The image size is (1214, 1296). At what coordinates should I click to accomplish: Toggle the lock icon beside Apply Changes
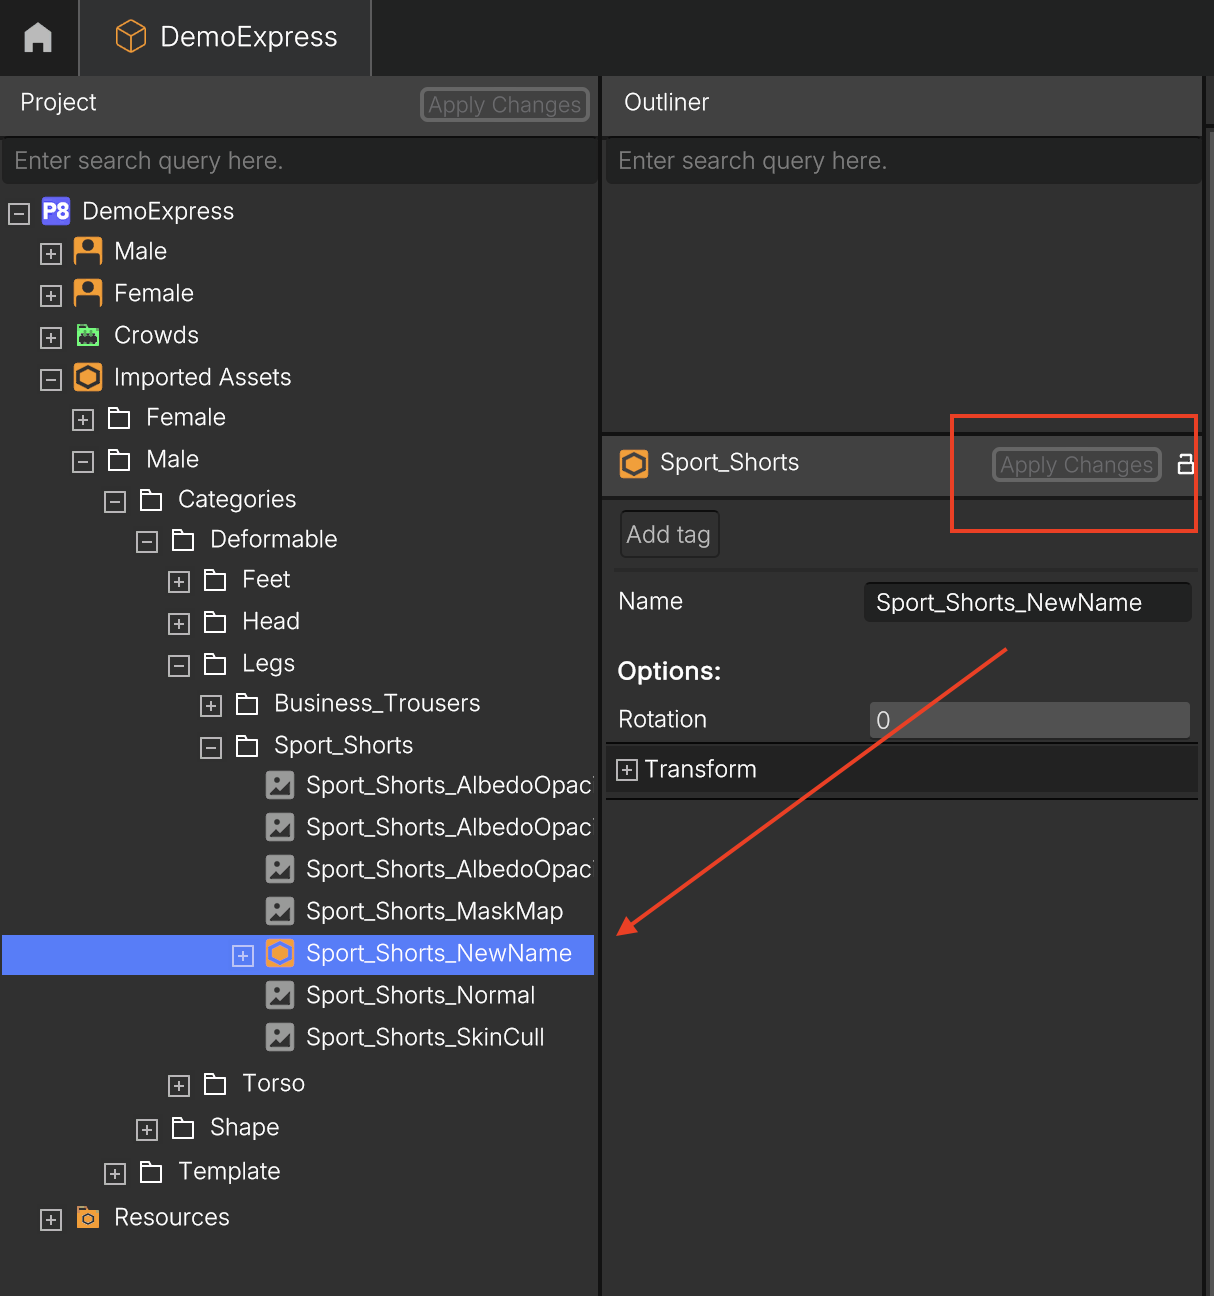click(1185, 464)
